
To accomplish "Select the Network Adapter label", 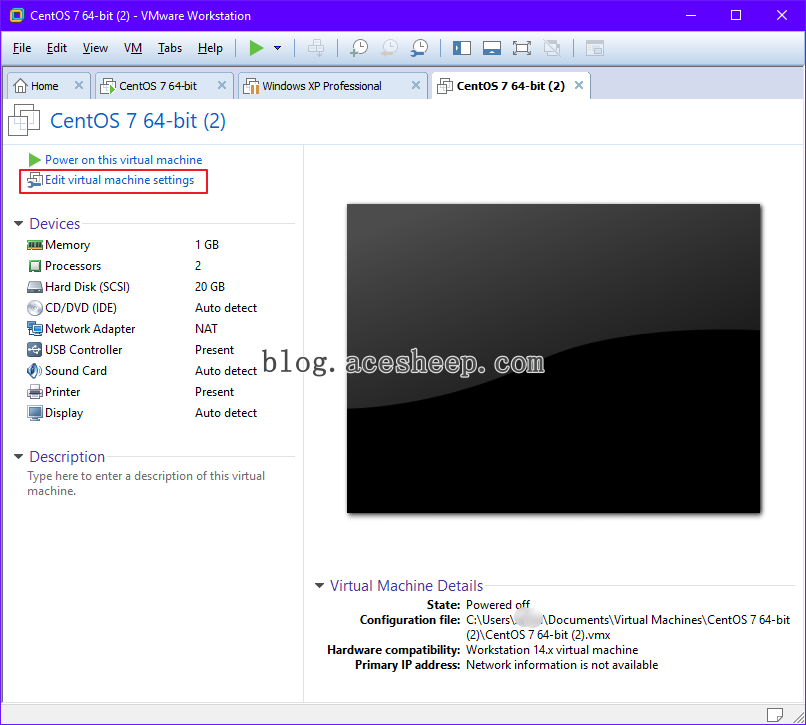I will [90, 329].
